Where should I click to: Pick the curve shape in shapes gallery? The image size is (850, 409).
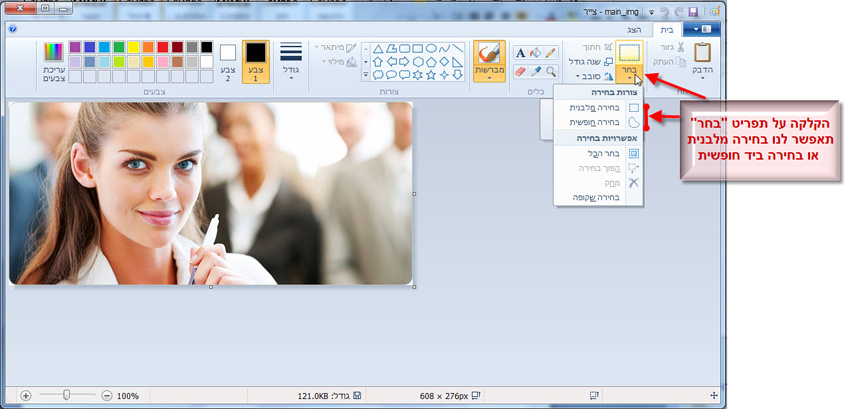[x=445, y=48]
